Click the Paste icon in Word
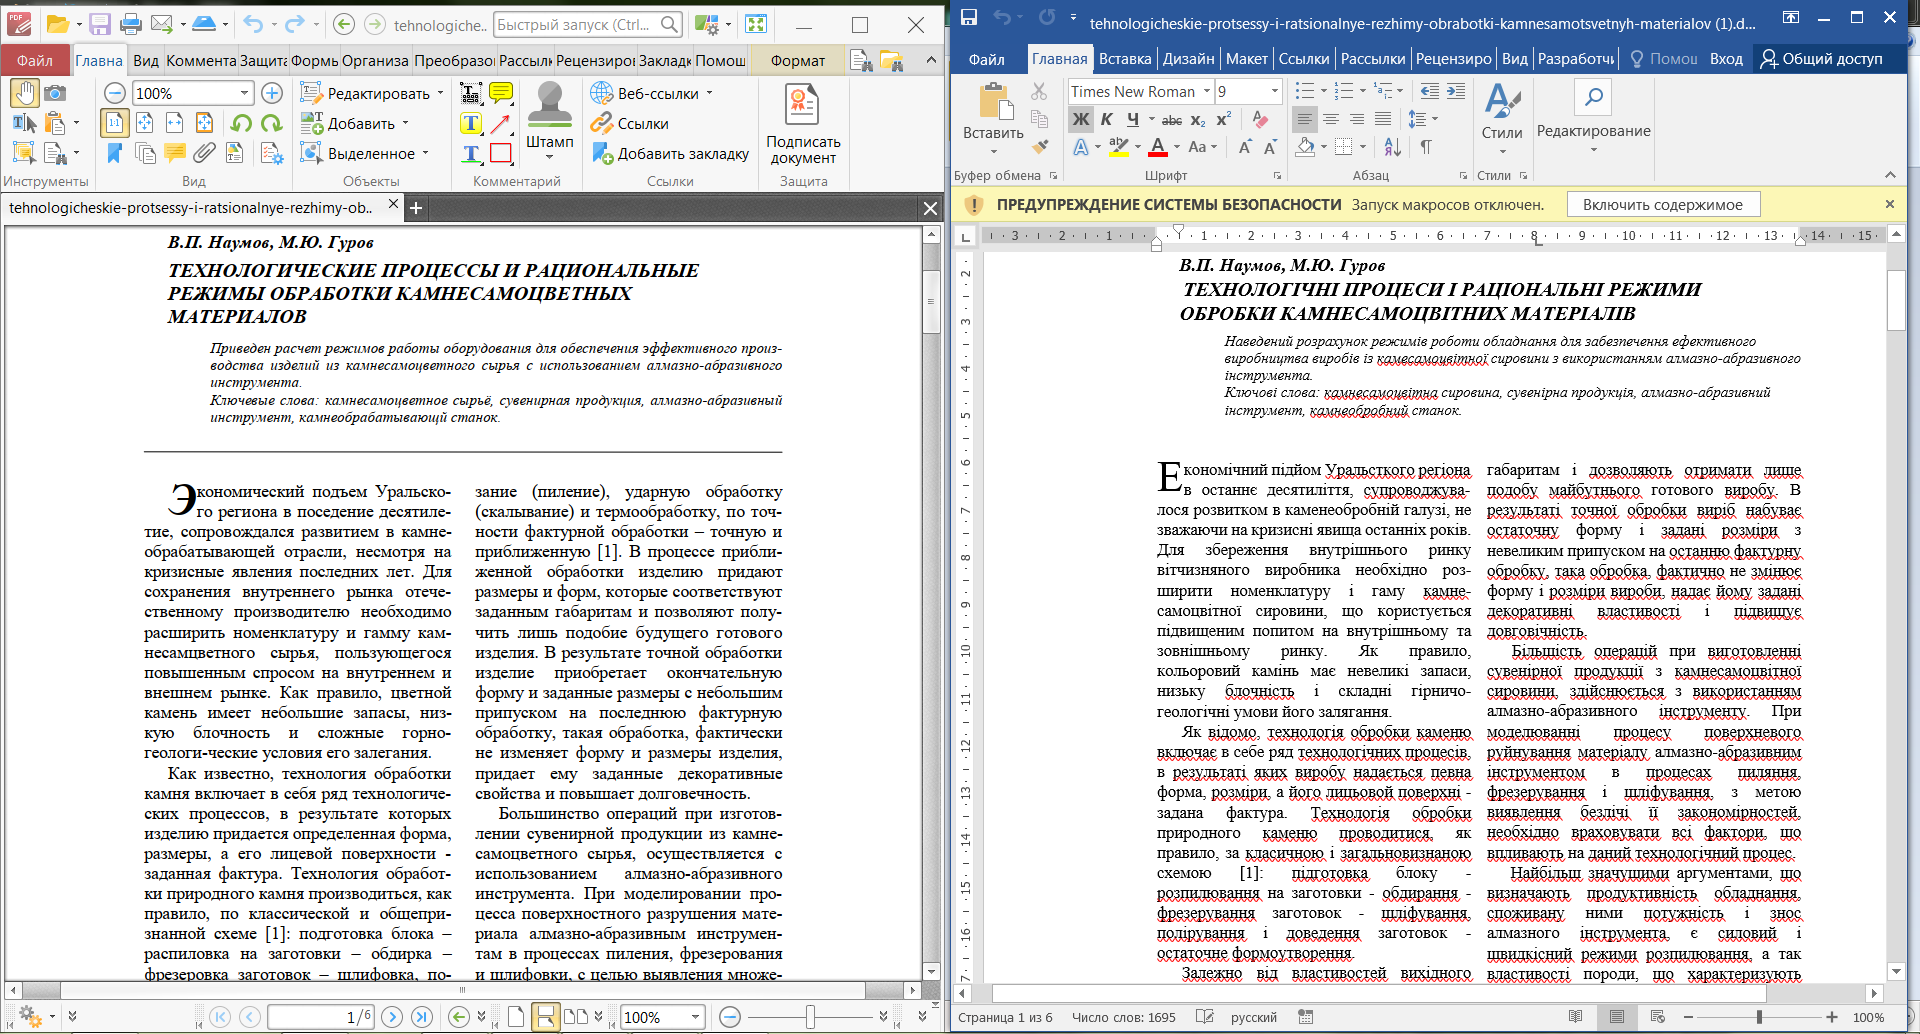The image size is (1920, 1034). [993, 101]
